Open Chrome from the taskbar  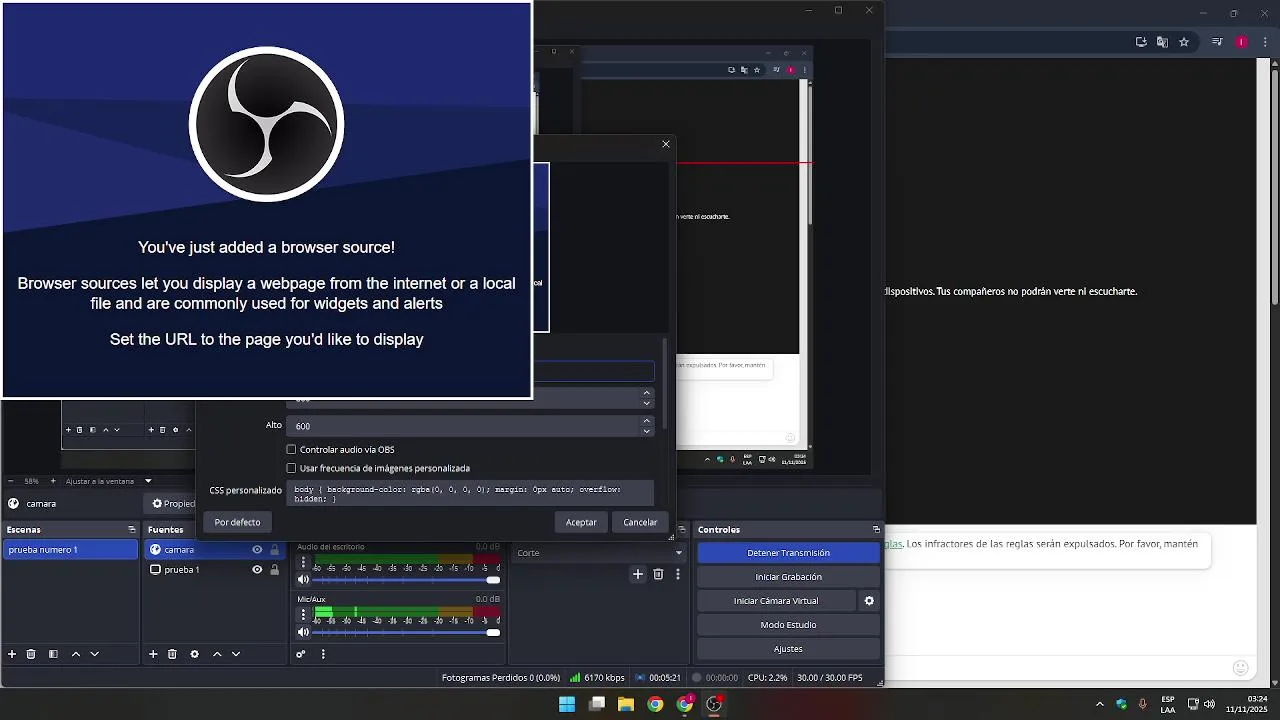click(655, 704)
